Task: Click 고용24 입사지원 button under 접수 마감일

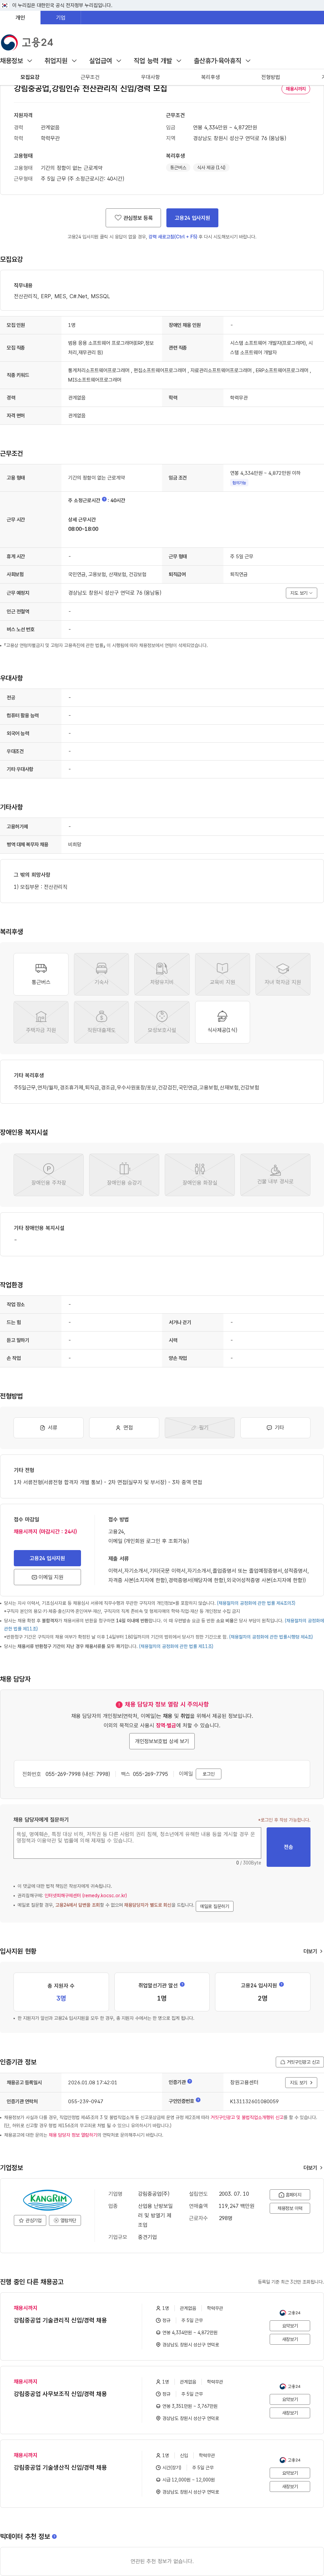Action: coord(47,1558)
